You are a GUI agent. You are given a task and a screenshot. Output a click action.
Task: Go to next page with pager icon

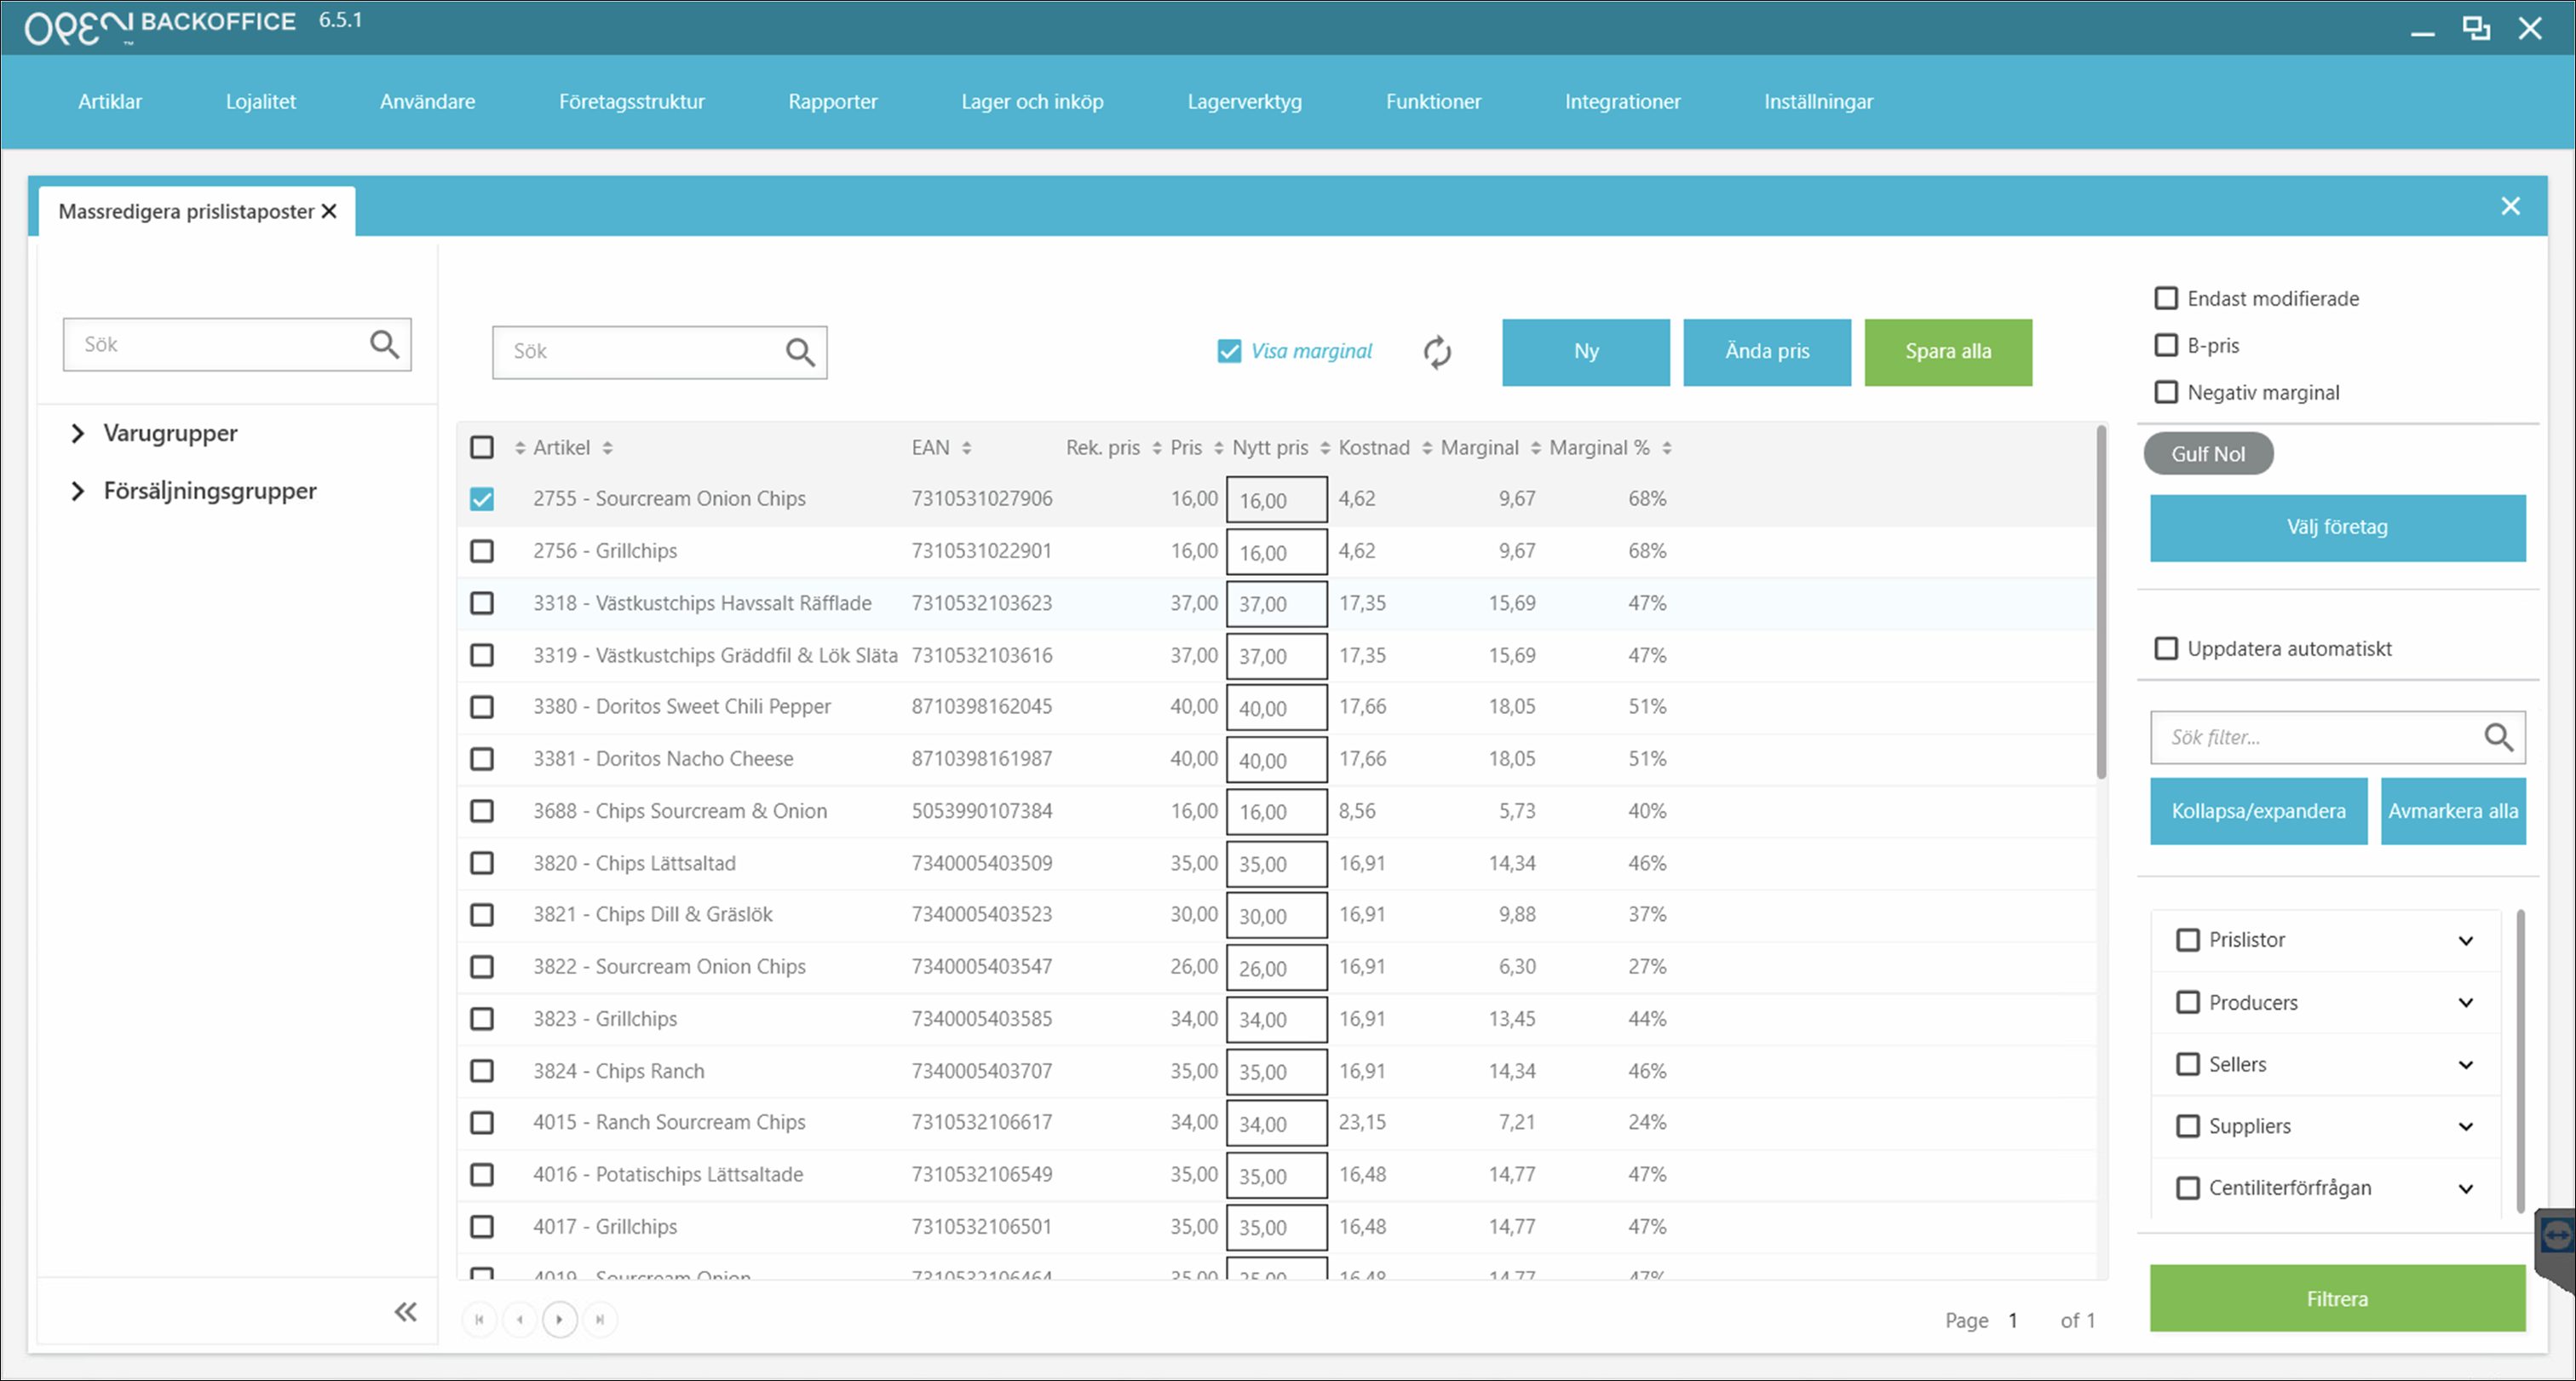point(560,1320)
